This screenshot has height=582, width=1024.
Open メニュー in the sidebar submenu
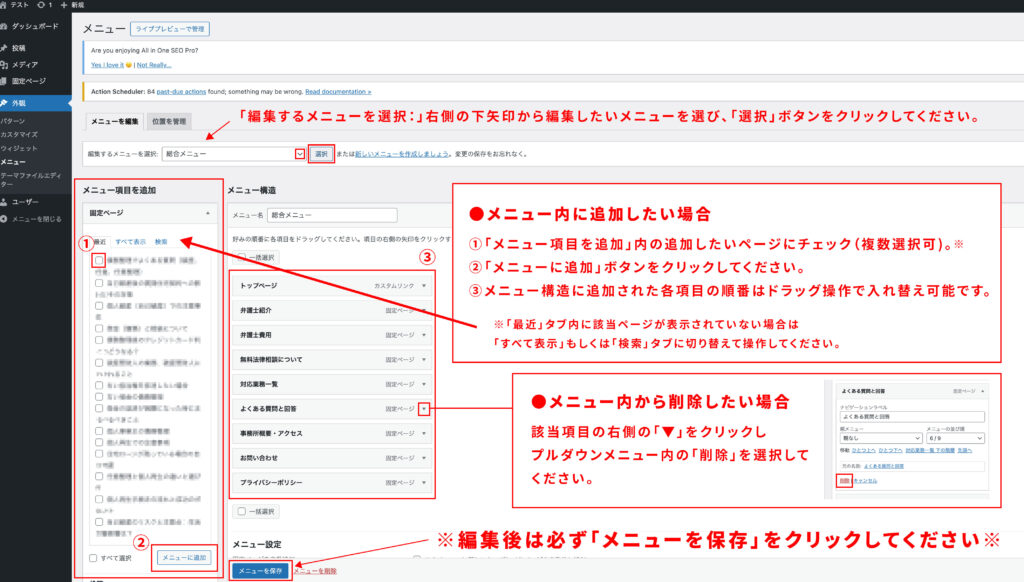[13, 162]
